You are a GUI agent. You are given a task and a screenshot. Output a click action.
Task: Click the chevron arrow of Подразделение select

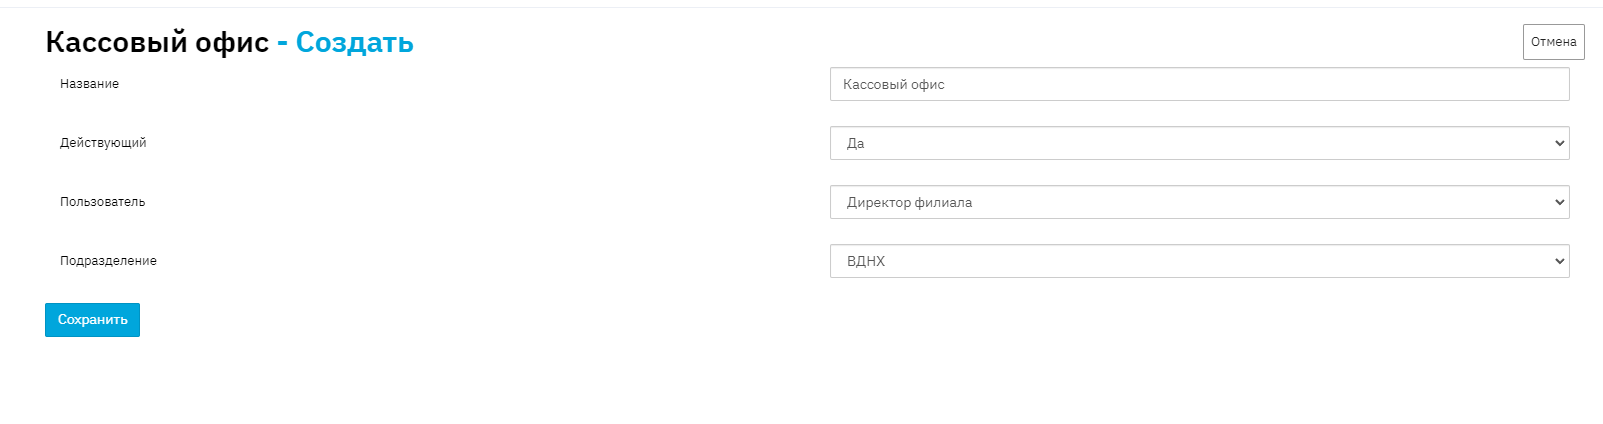pyautogui.click(x=1558, y=261)
